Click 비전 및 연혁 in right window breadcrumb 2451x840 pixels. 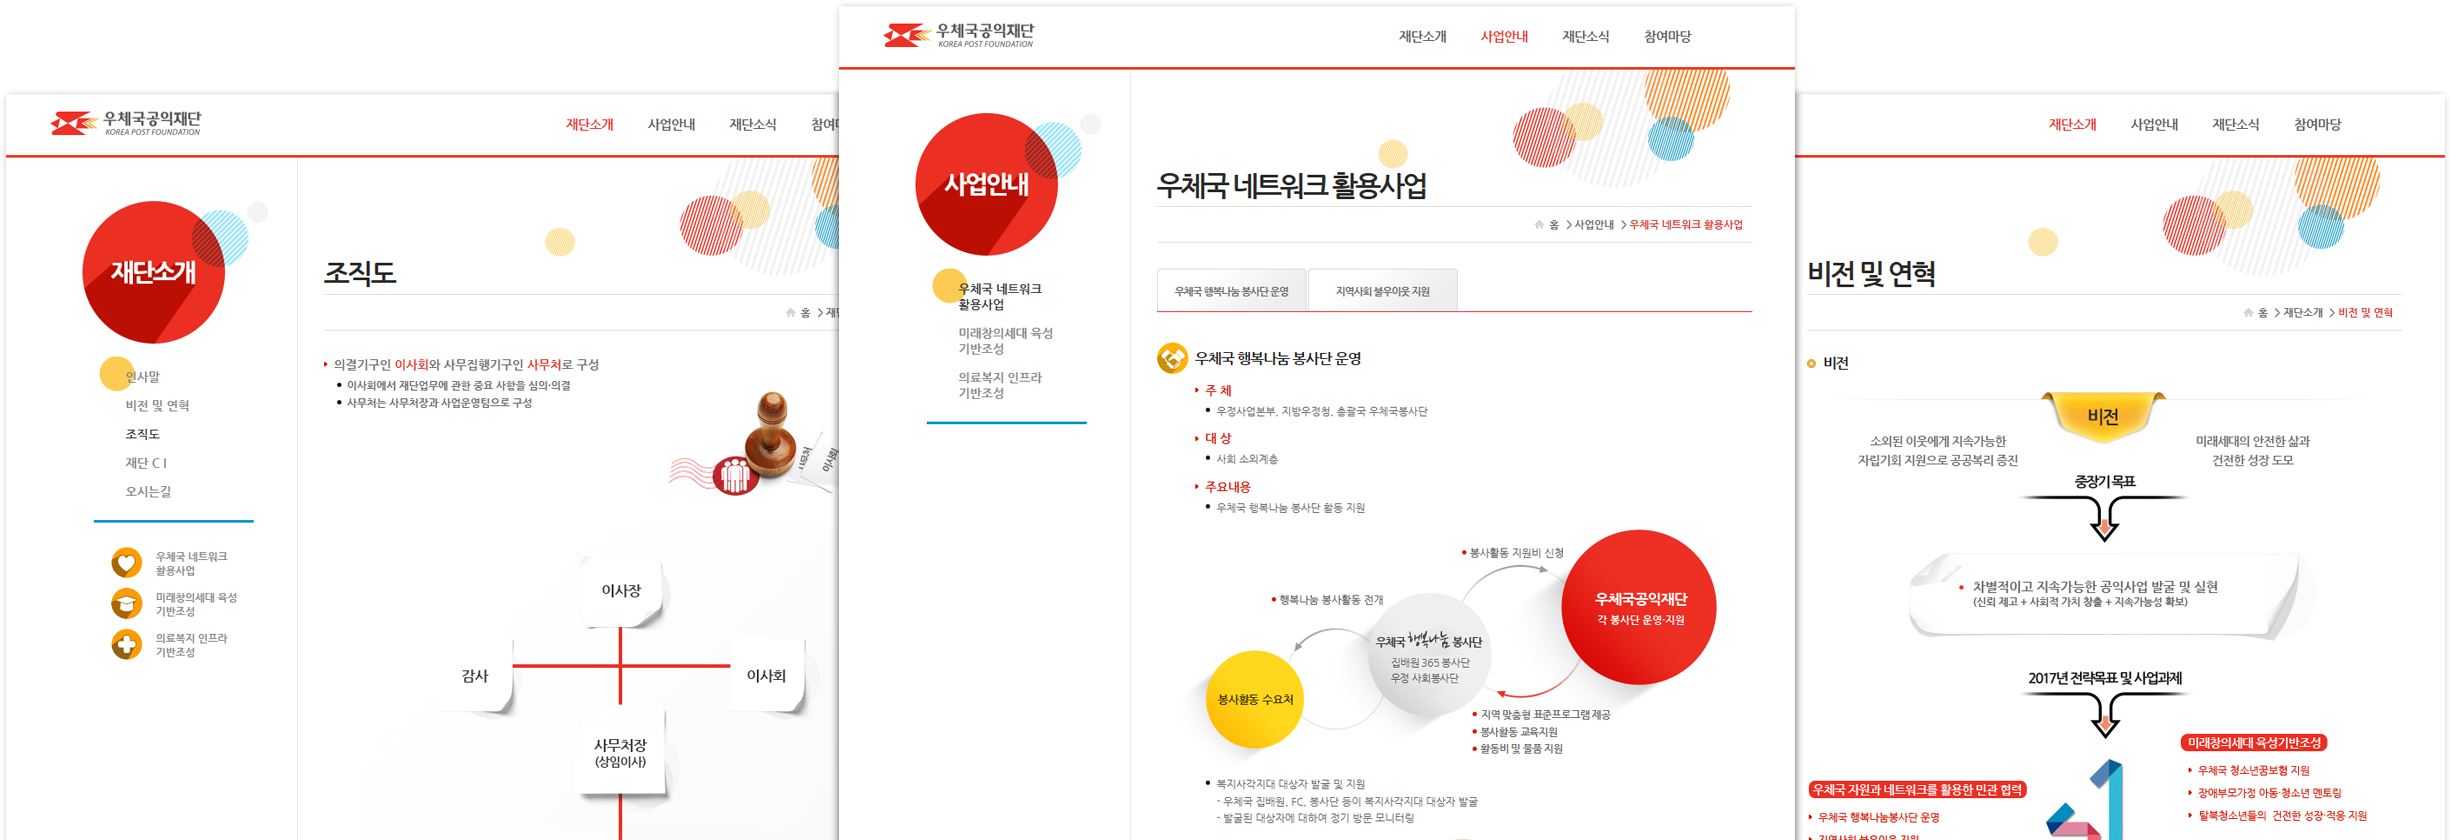click(x=2365, y=313)
